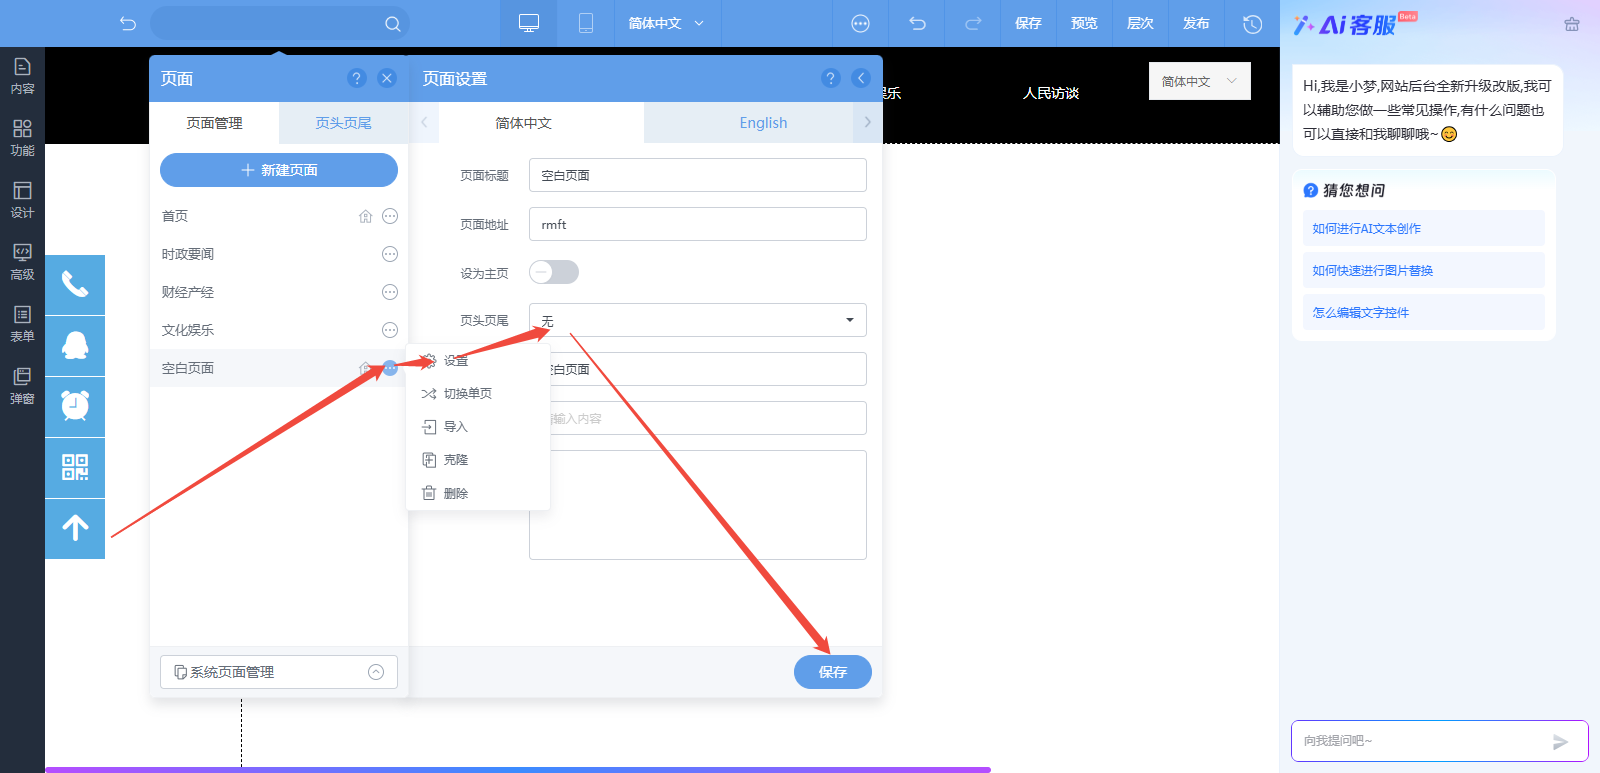Click 预览 in the top toolbar
Viewport: 1600px width, 773px height.
click(1084, 23)
